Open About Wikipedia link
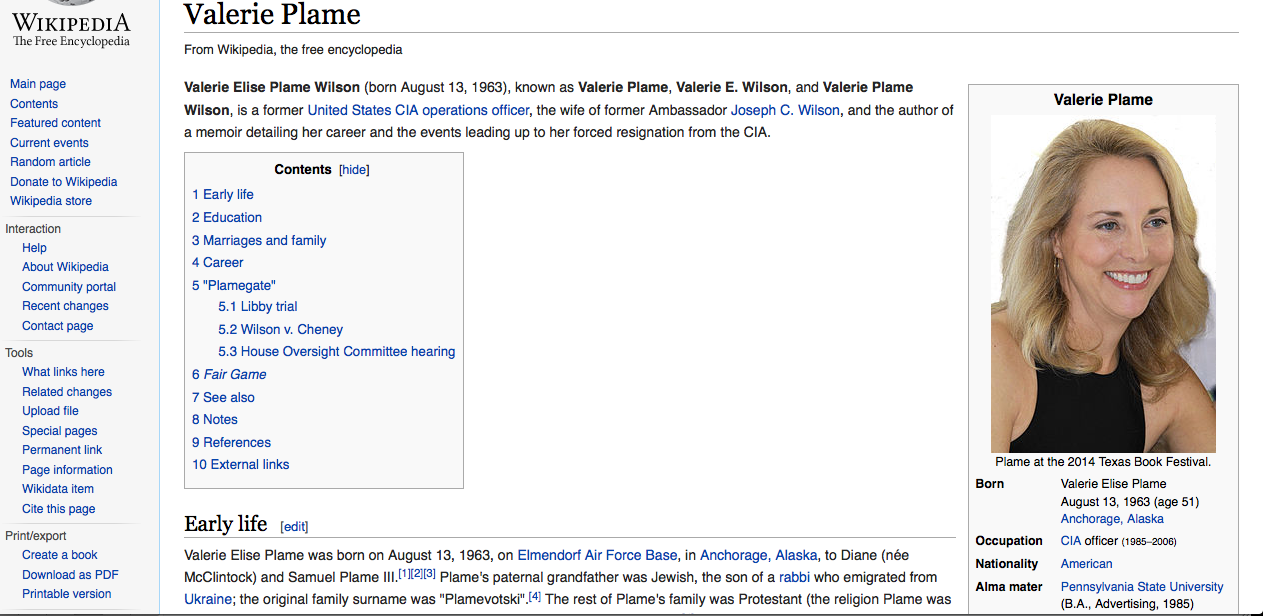Screen dimensions: 1263x616 pos(66,267)
